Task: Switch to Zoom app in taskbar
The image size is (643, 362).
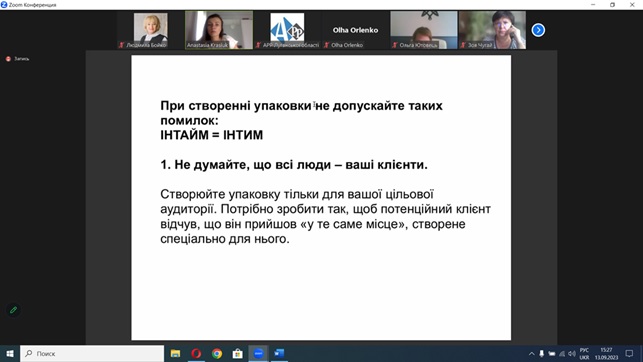Action: [258, 353]
